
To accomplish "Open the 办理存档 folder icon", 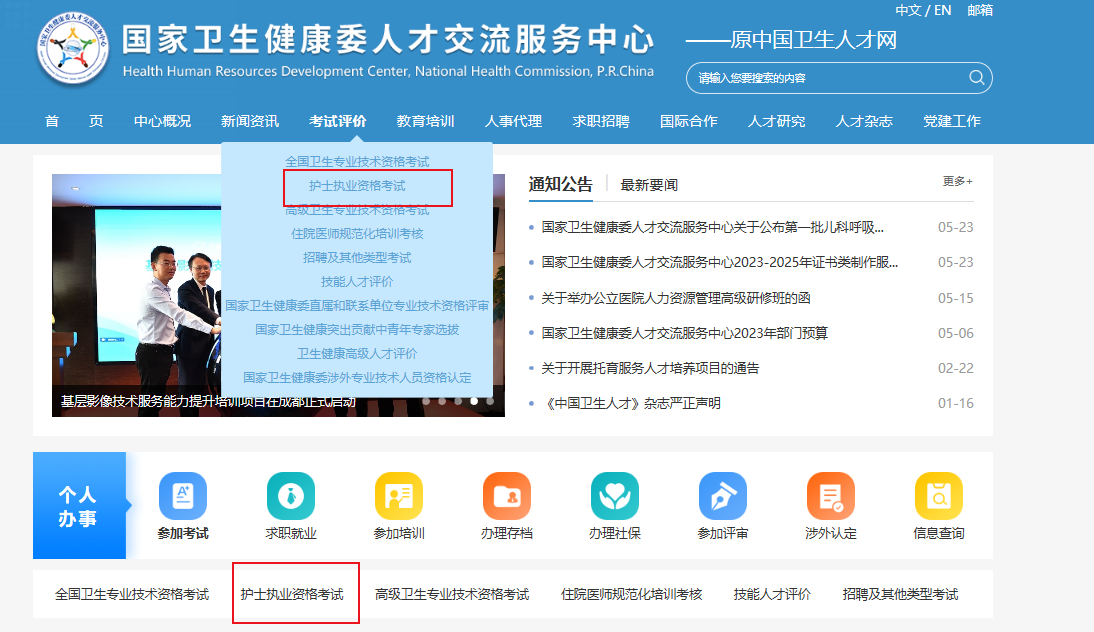I will (x=507, y=496).
